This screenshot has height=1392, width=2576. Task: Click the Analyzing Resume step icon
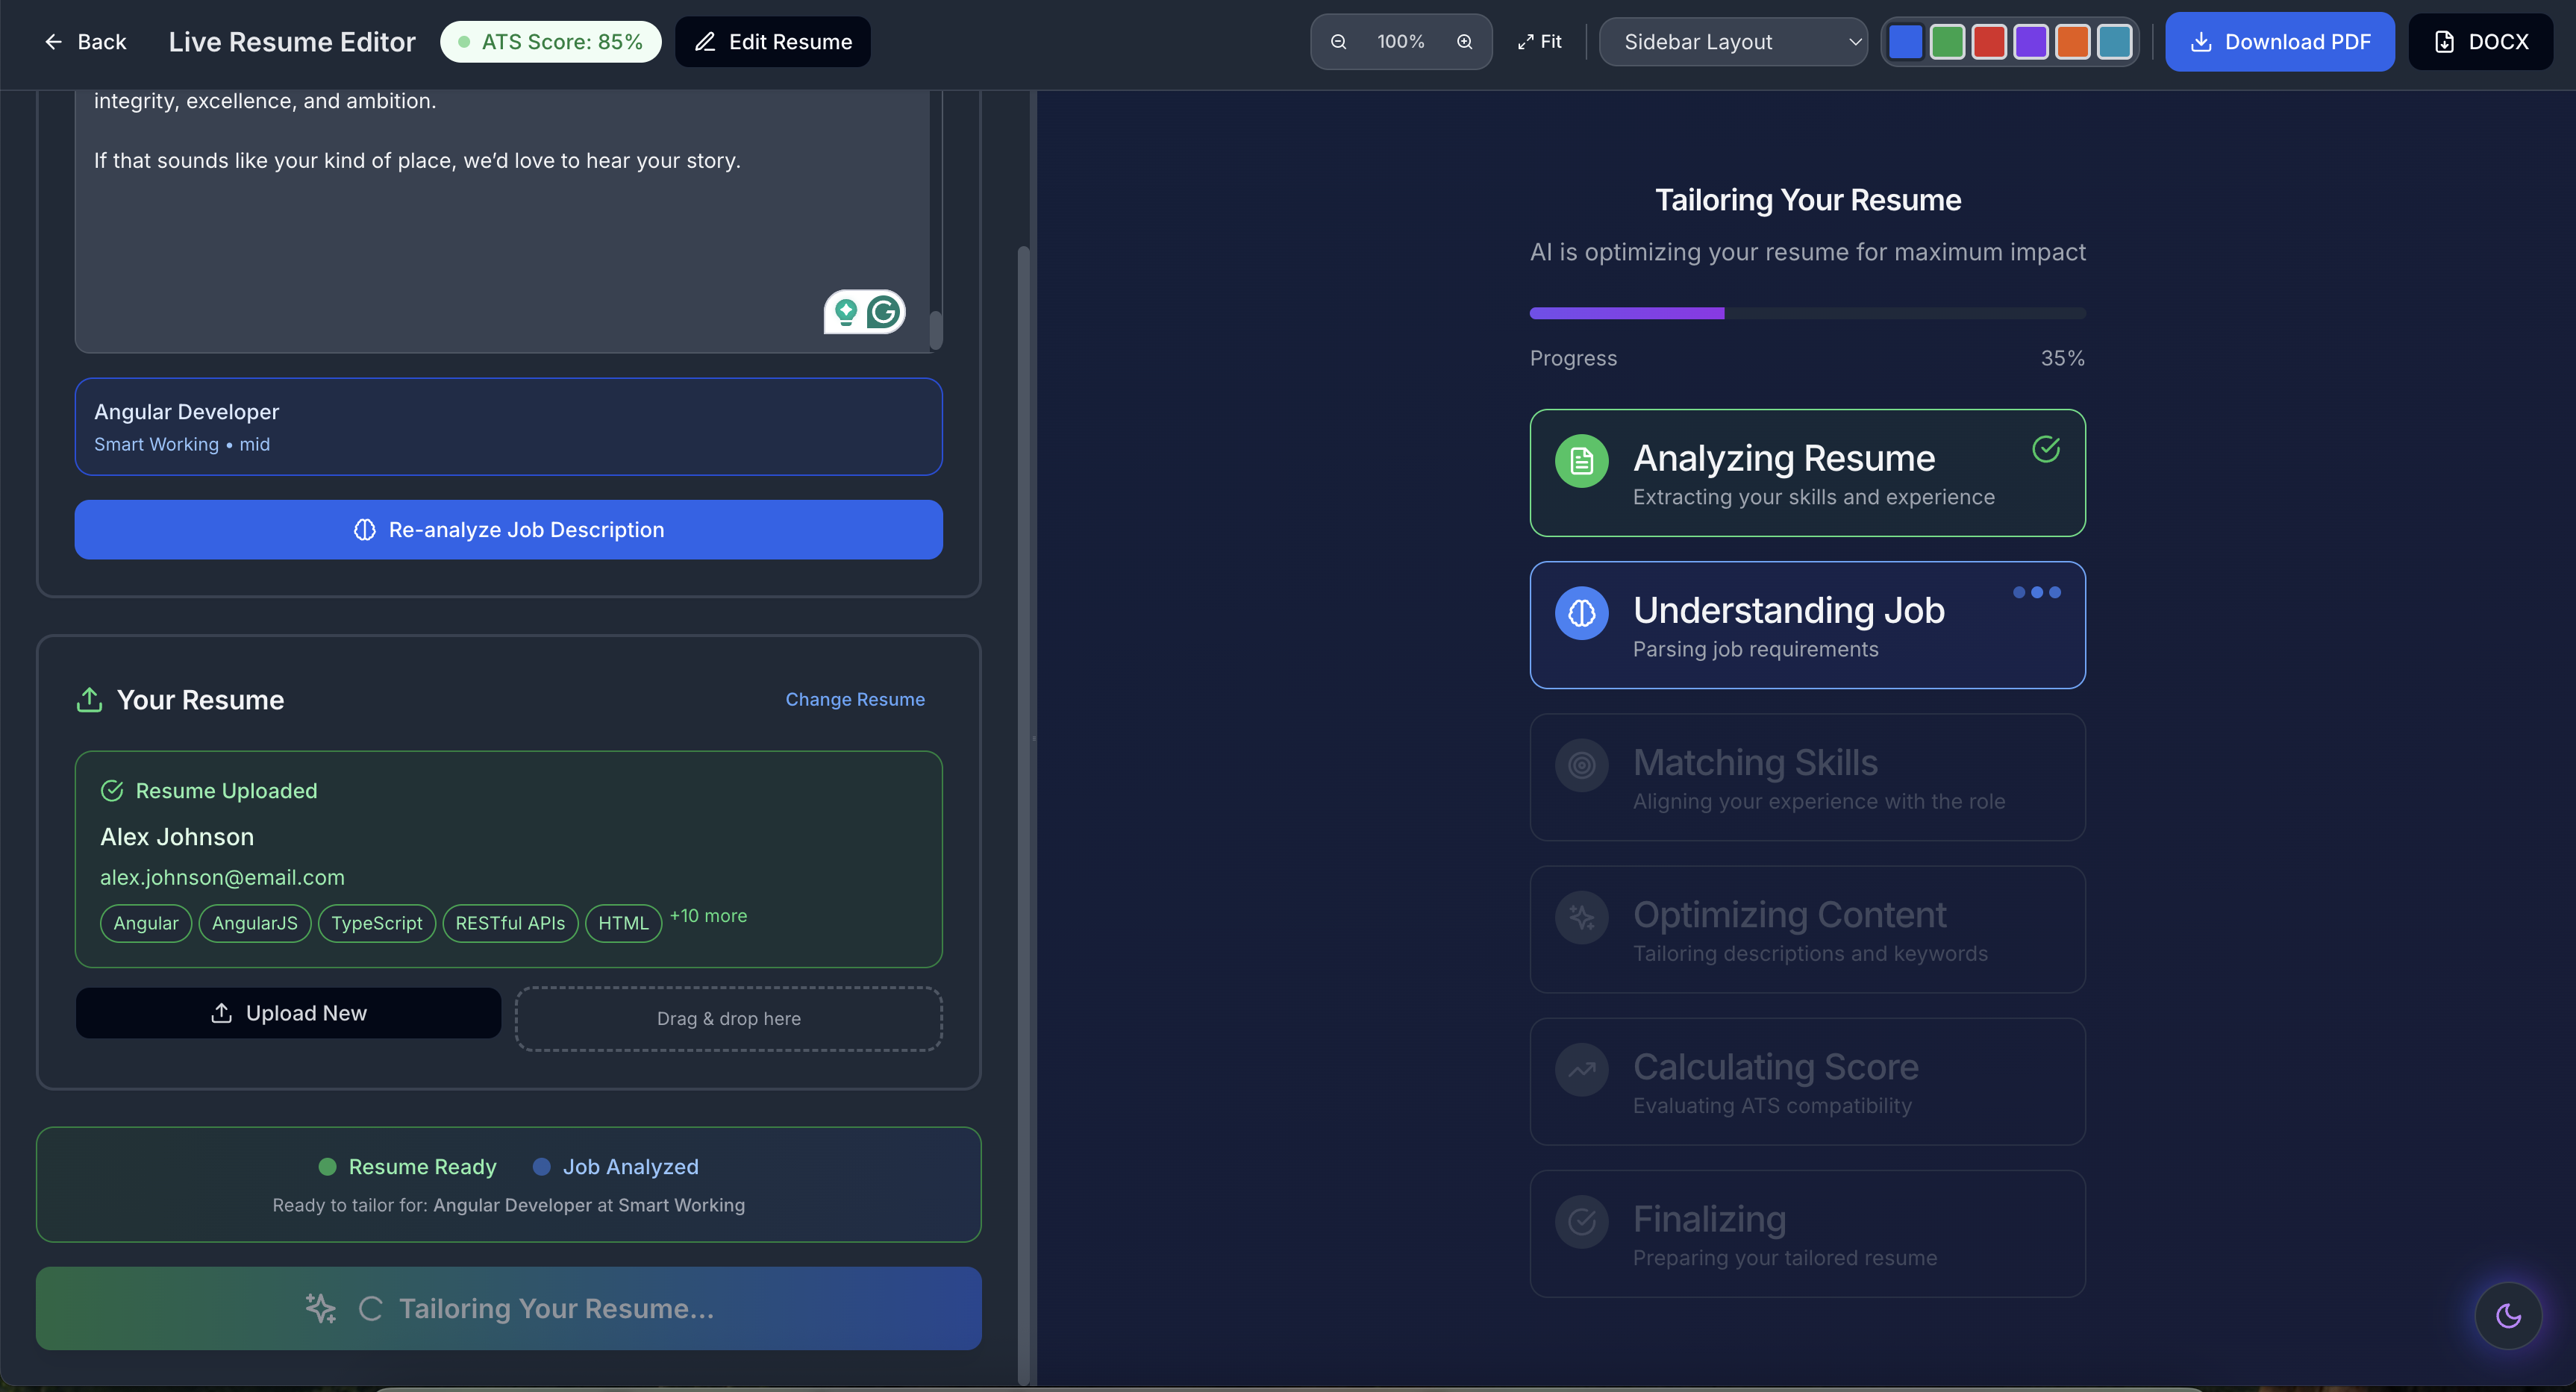(x=1582, y=461)
